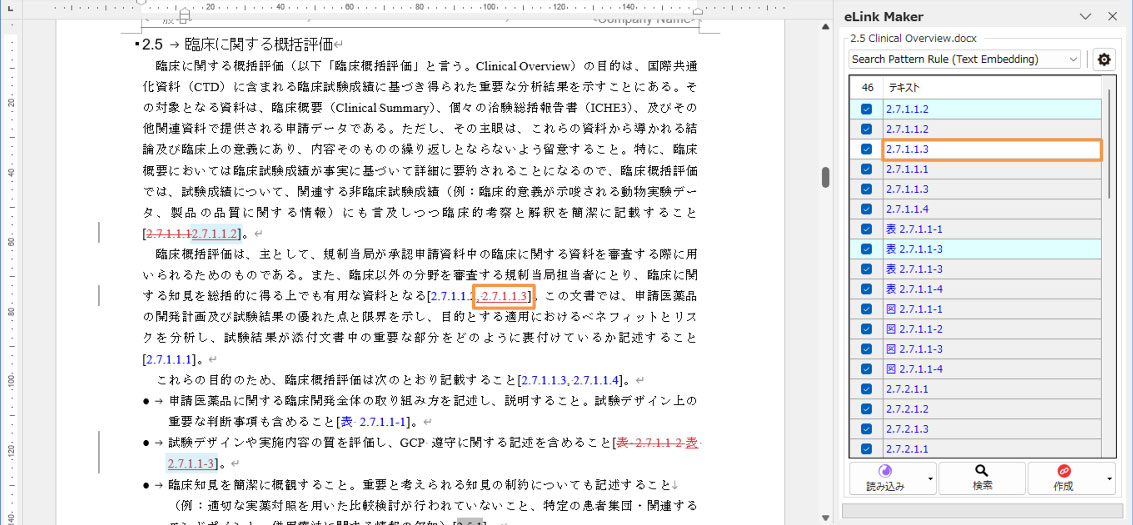Click the 2.7.1.1.1 list entry
The height and width of the screenshot is (525, 1133).
[x=905, y=169]
